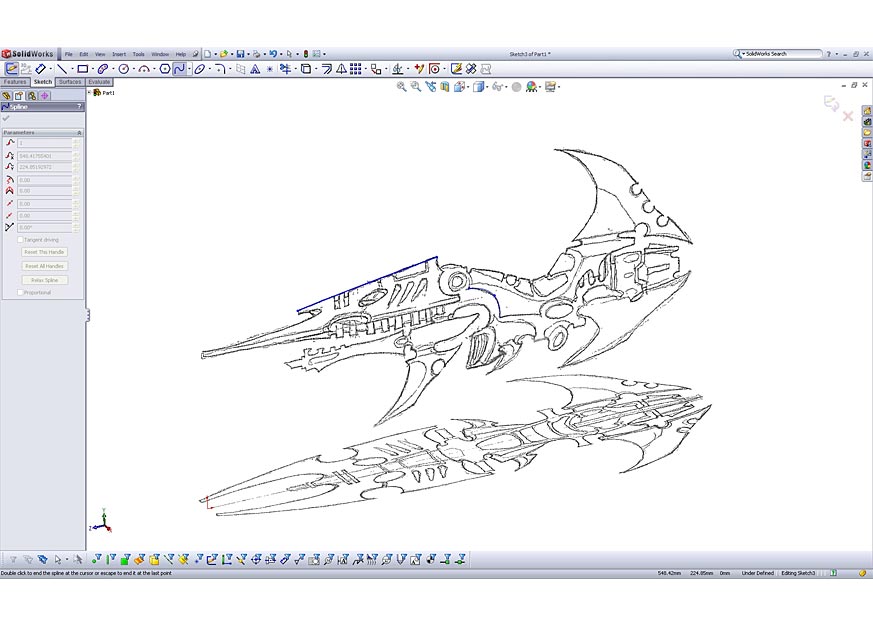Click the Relax Spline button
873x627 pixels.
point(45,280)
